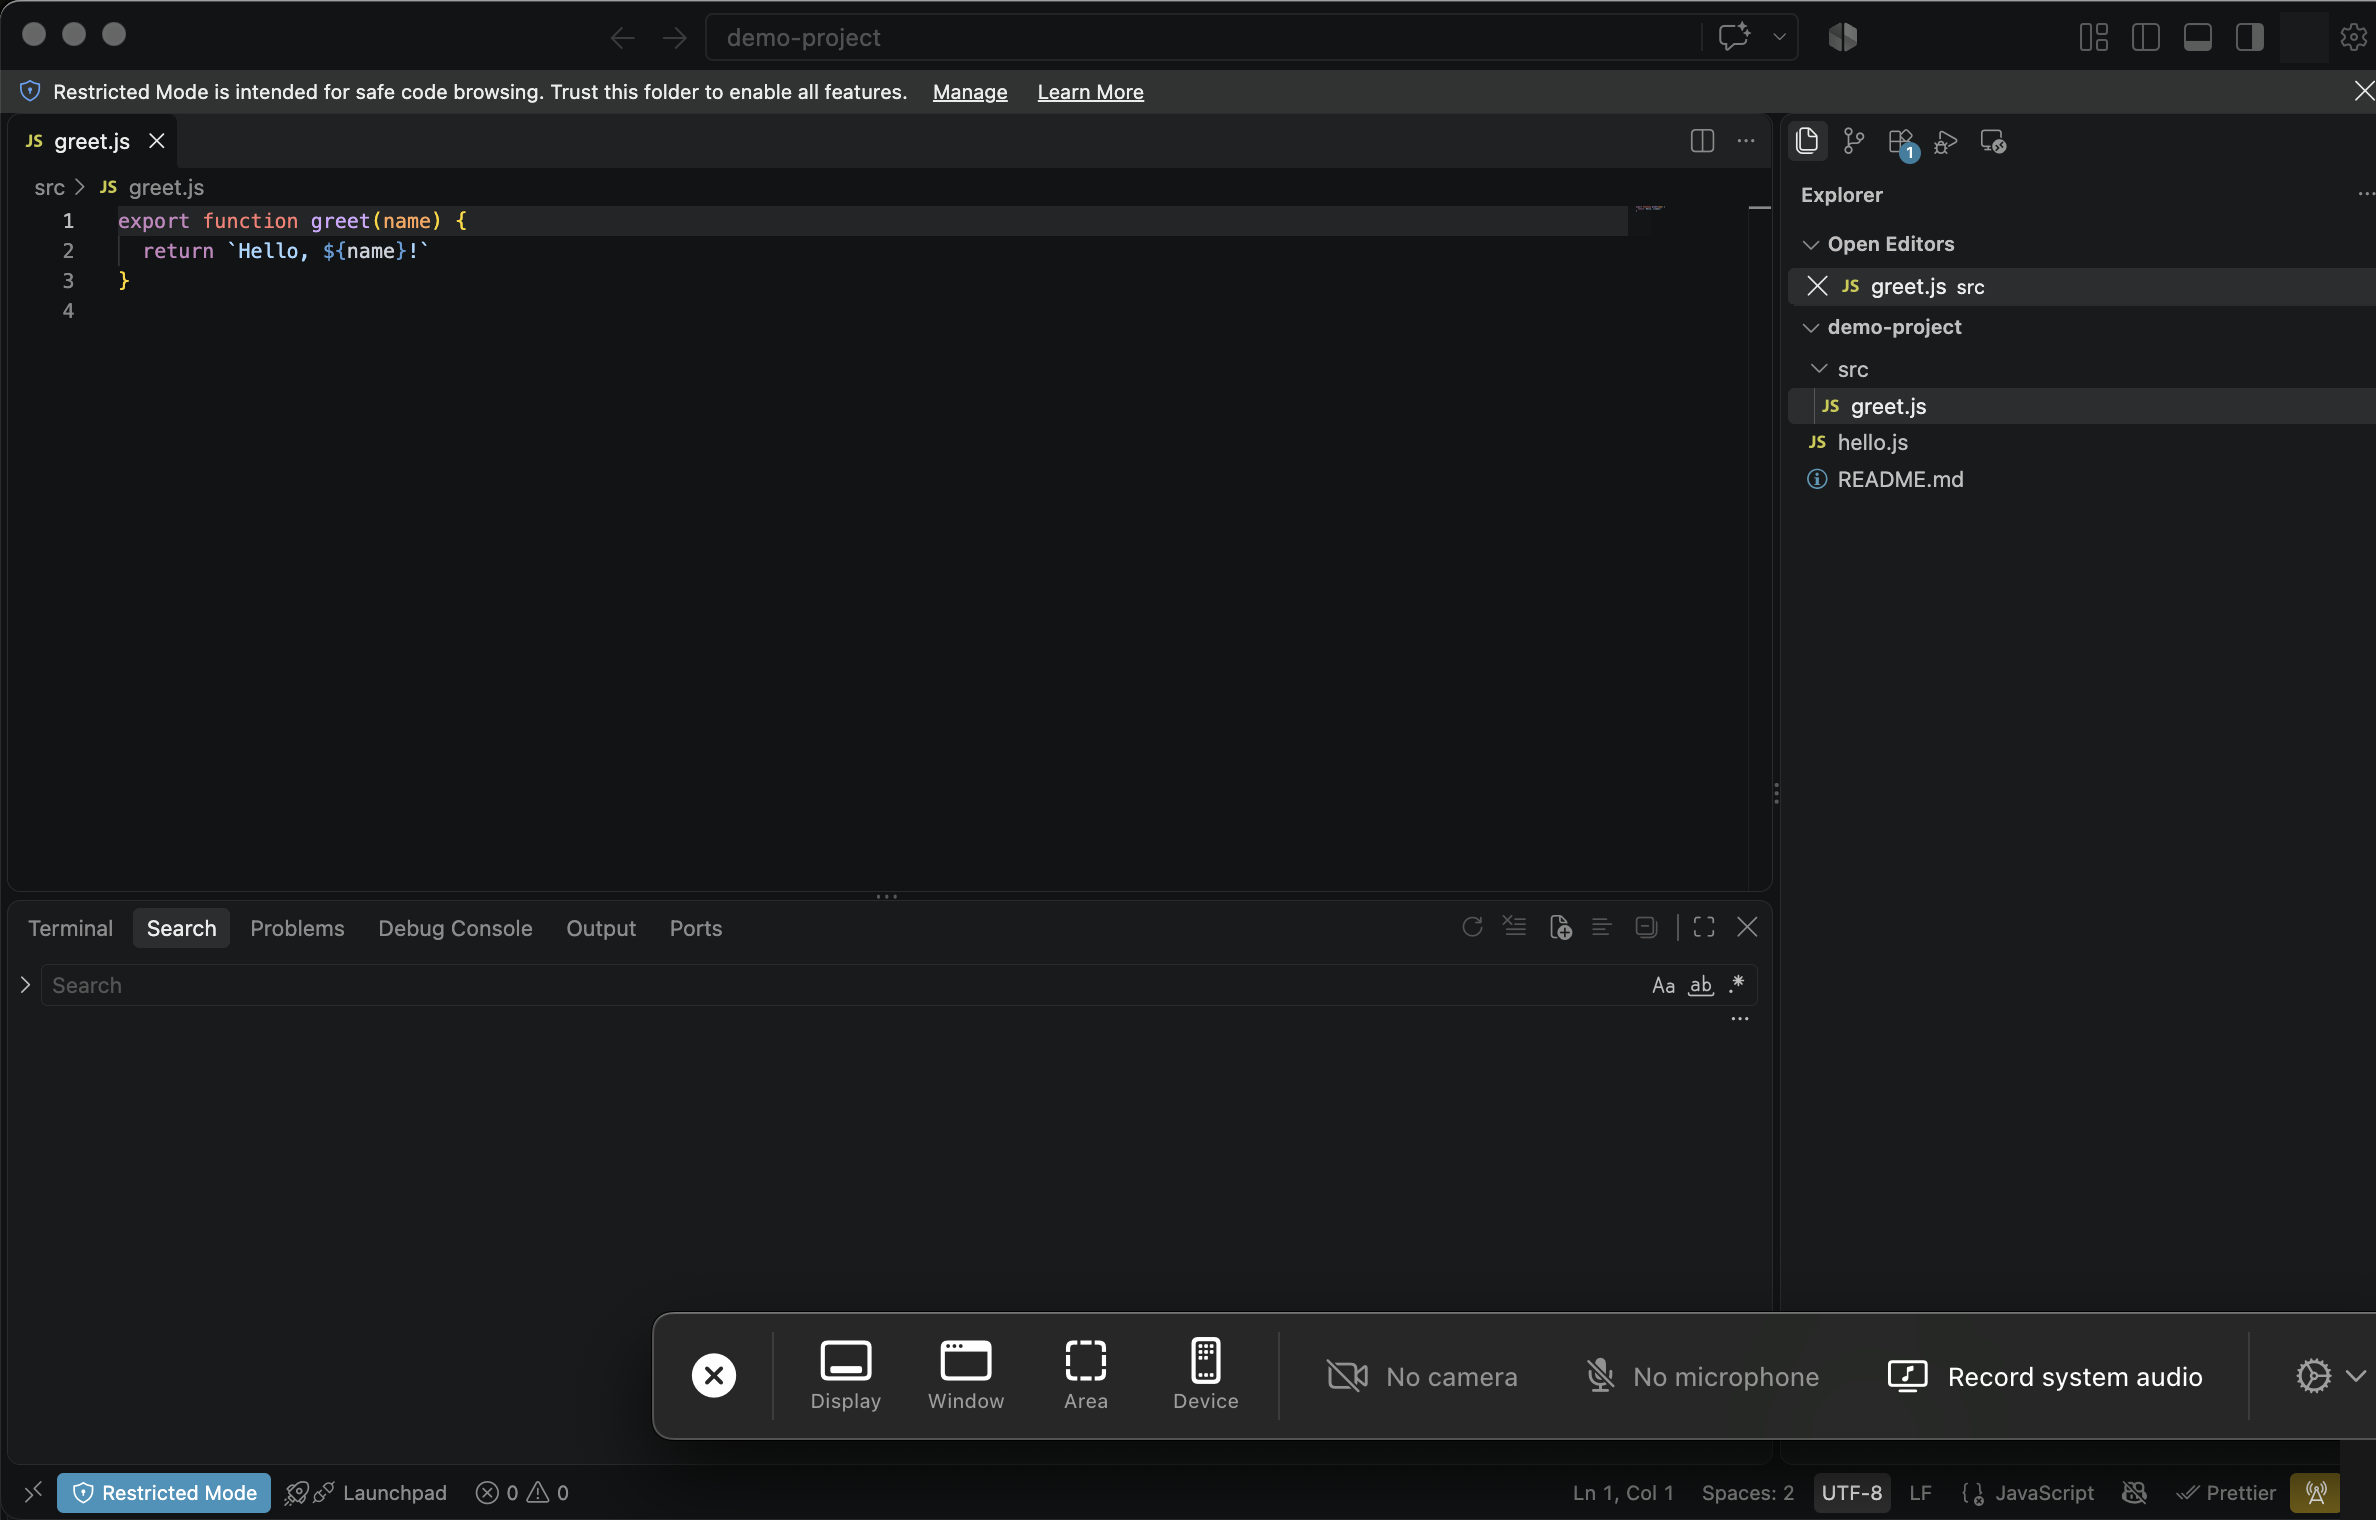
Task: Switch to the Output tab
Action: pos(601,928)
